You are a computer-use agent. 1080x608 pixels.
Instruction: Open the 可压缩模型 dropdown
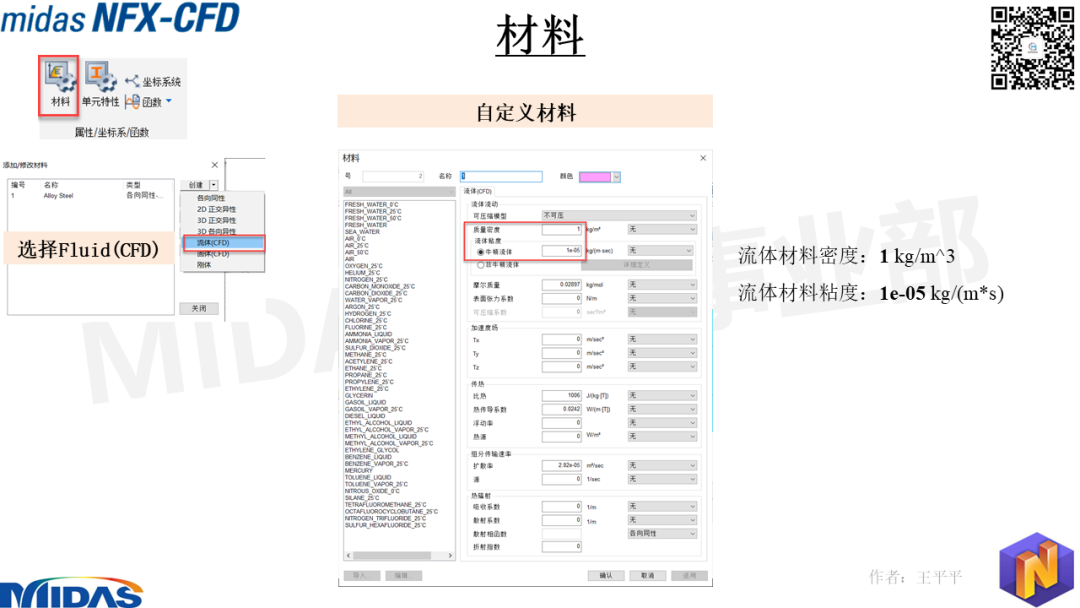point(619,216)
